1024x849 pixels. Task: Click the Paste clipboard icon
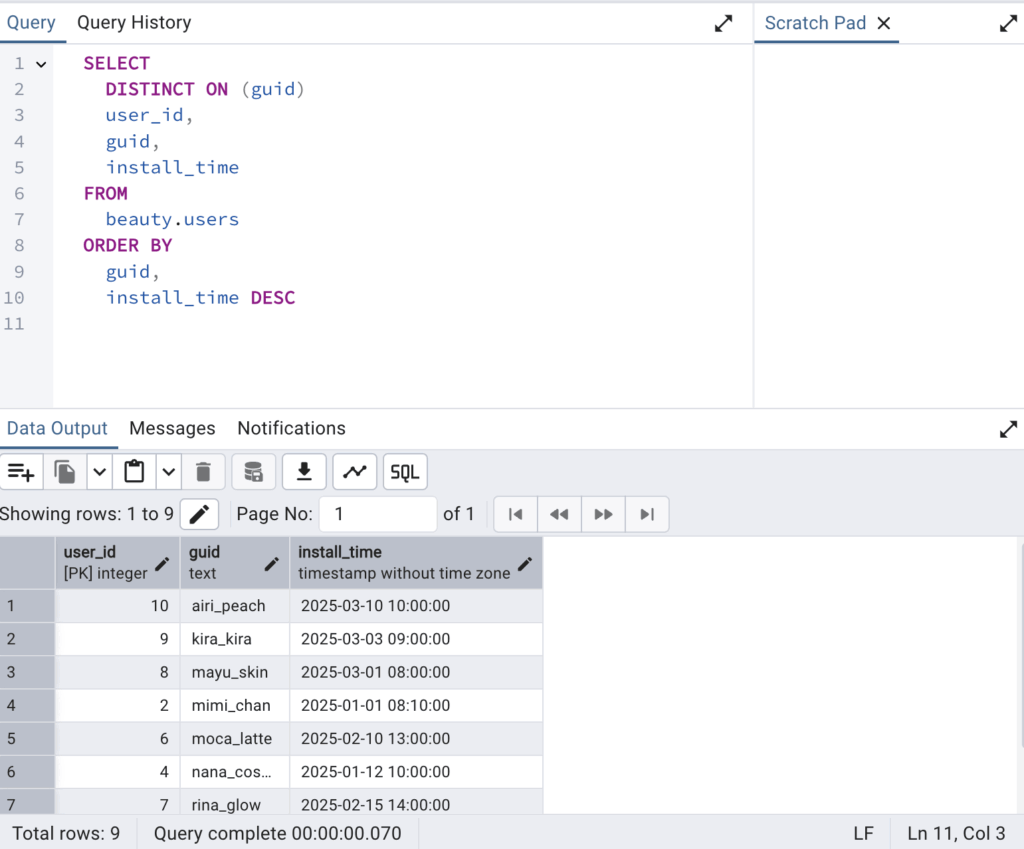[x=135, y=472]
